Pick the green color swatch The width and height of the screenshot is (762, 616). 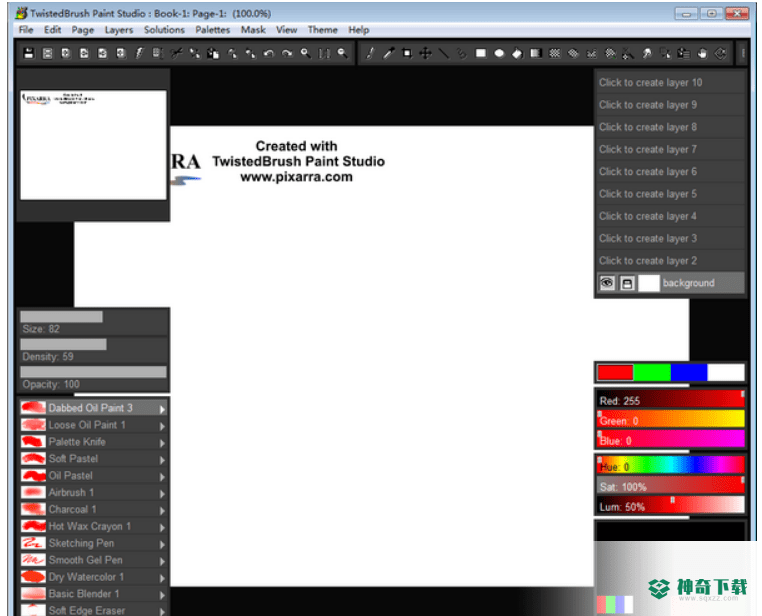[x=652, y=373]
